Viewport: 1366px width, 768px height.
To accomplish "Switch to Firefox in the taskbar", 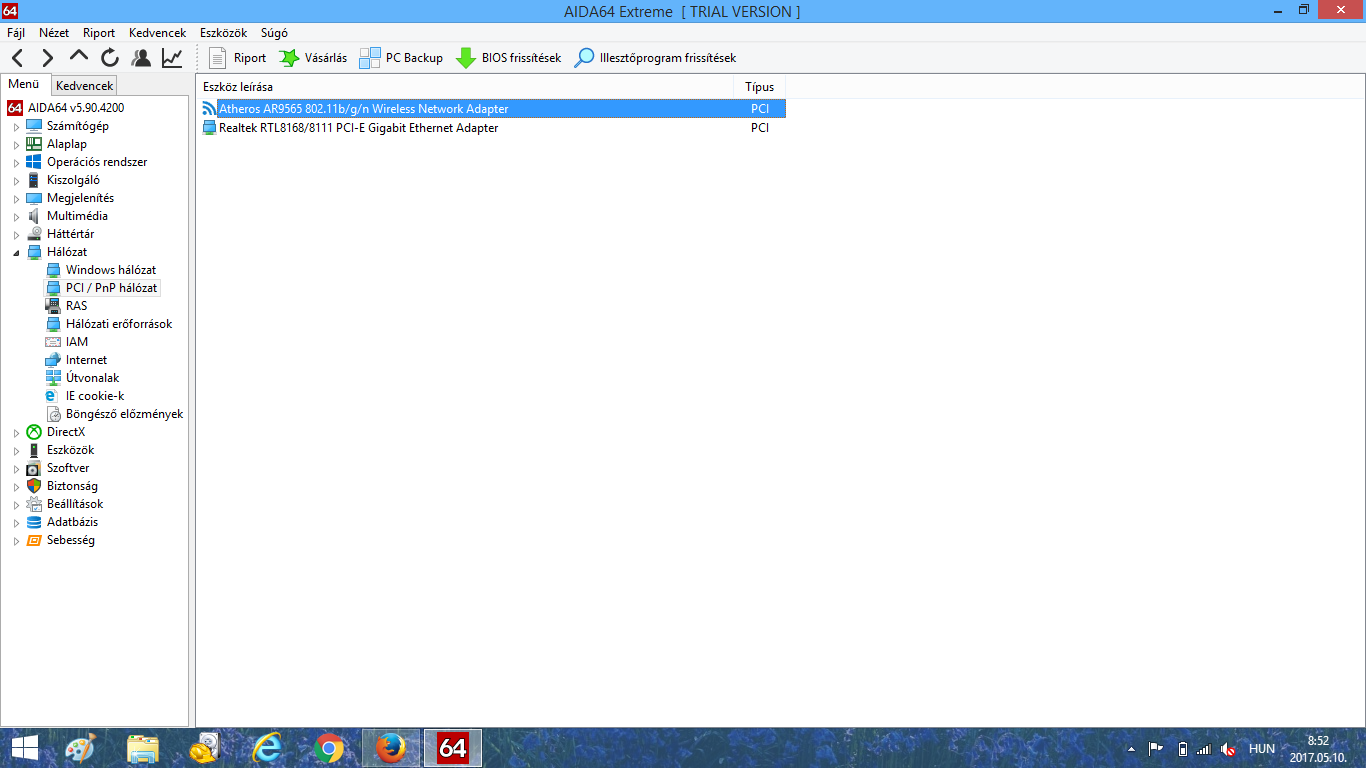I will click(391, 748).
